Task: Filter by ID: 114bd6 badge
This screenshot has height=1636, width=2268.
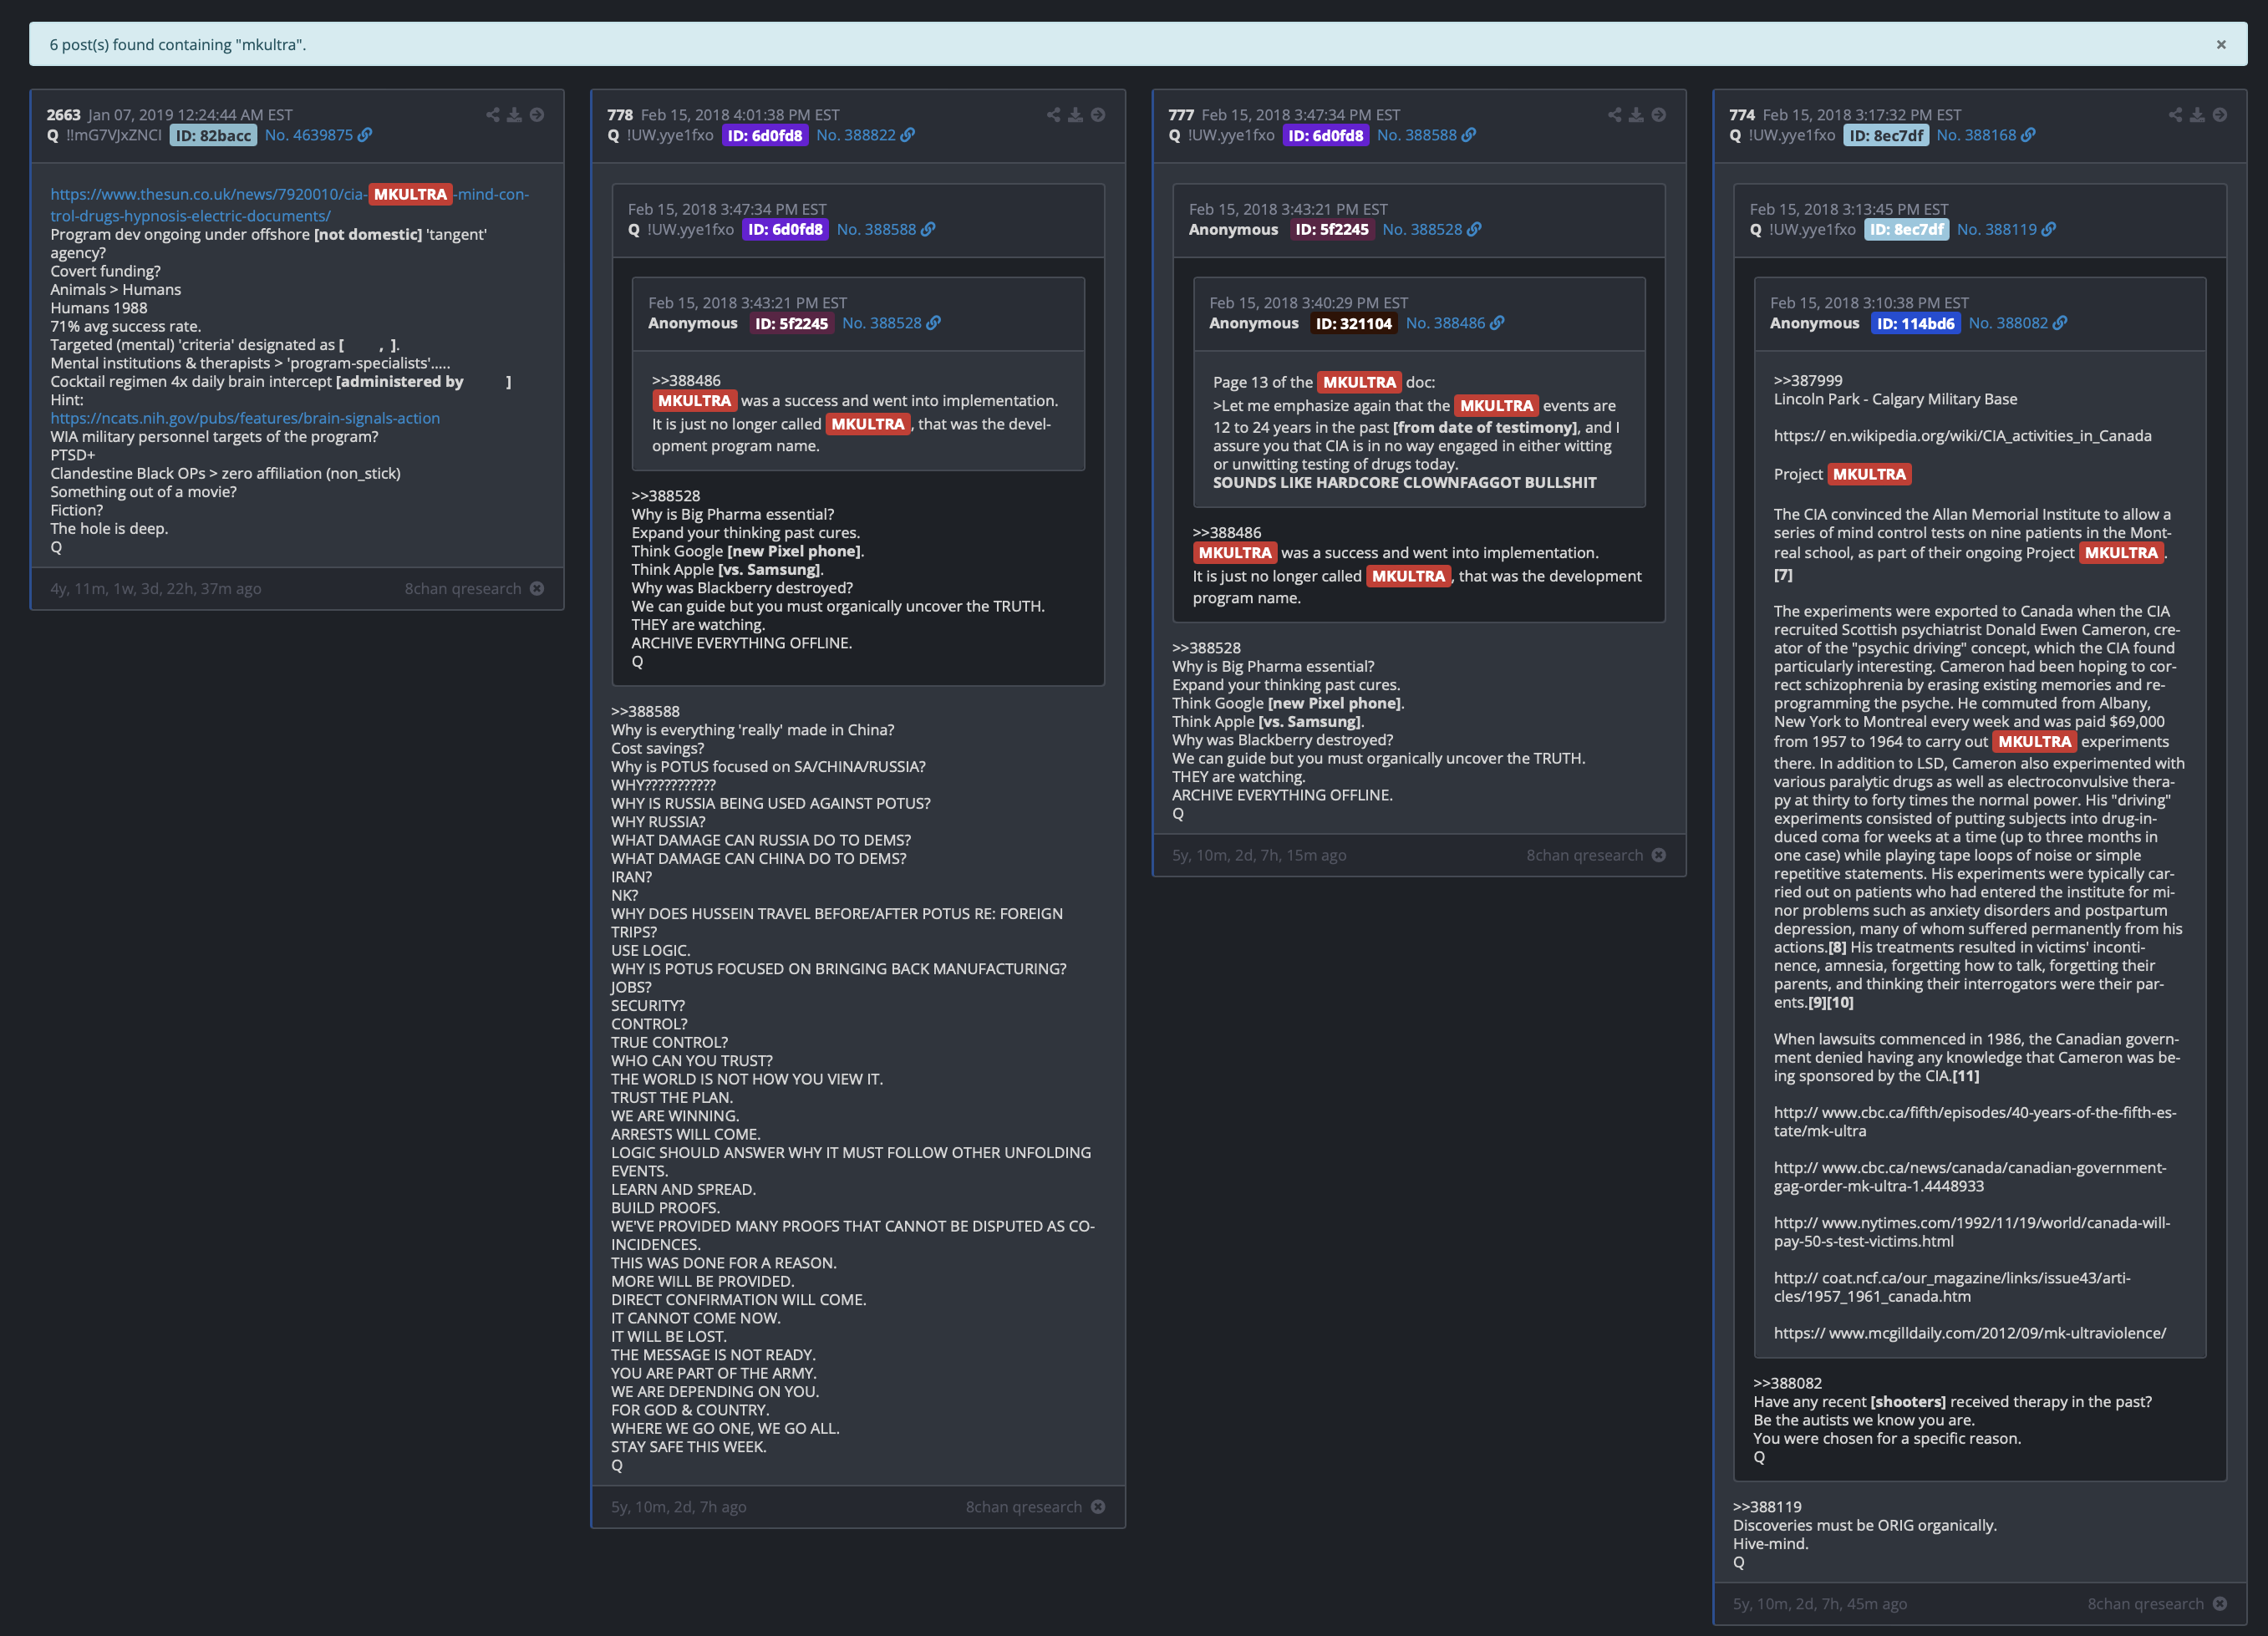Action: (x=1915, y=323)
